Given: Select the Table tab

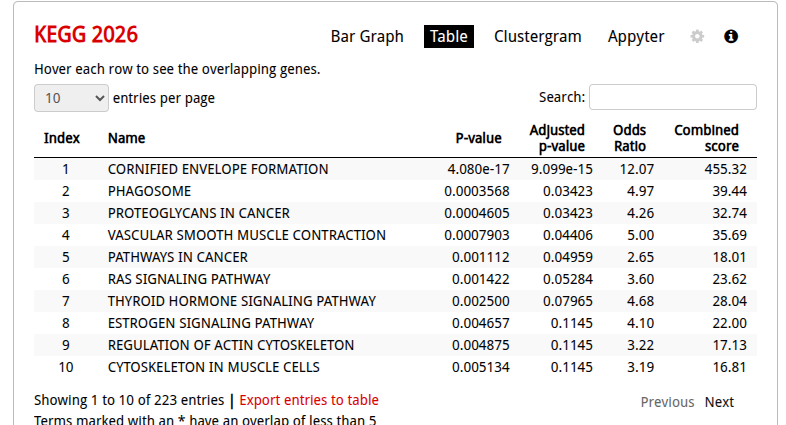Looking at the screenshot, I should 449,37.
